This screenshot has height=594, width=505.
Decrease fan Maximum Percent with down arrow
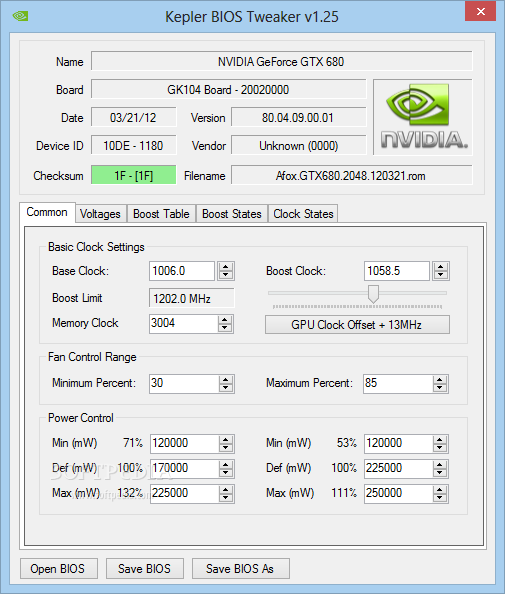pos(440,388)
